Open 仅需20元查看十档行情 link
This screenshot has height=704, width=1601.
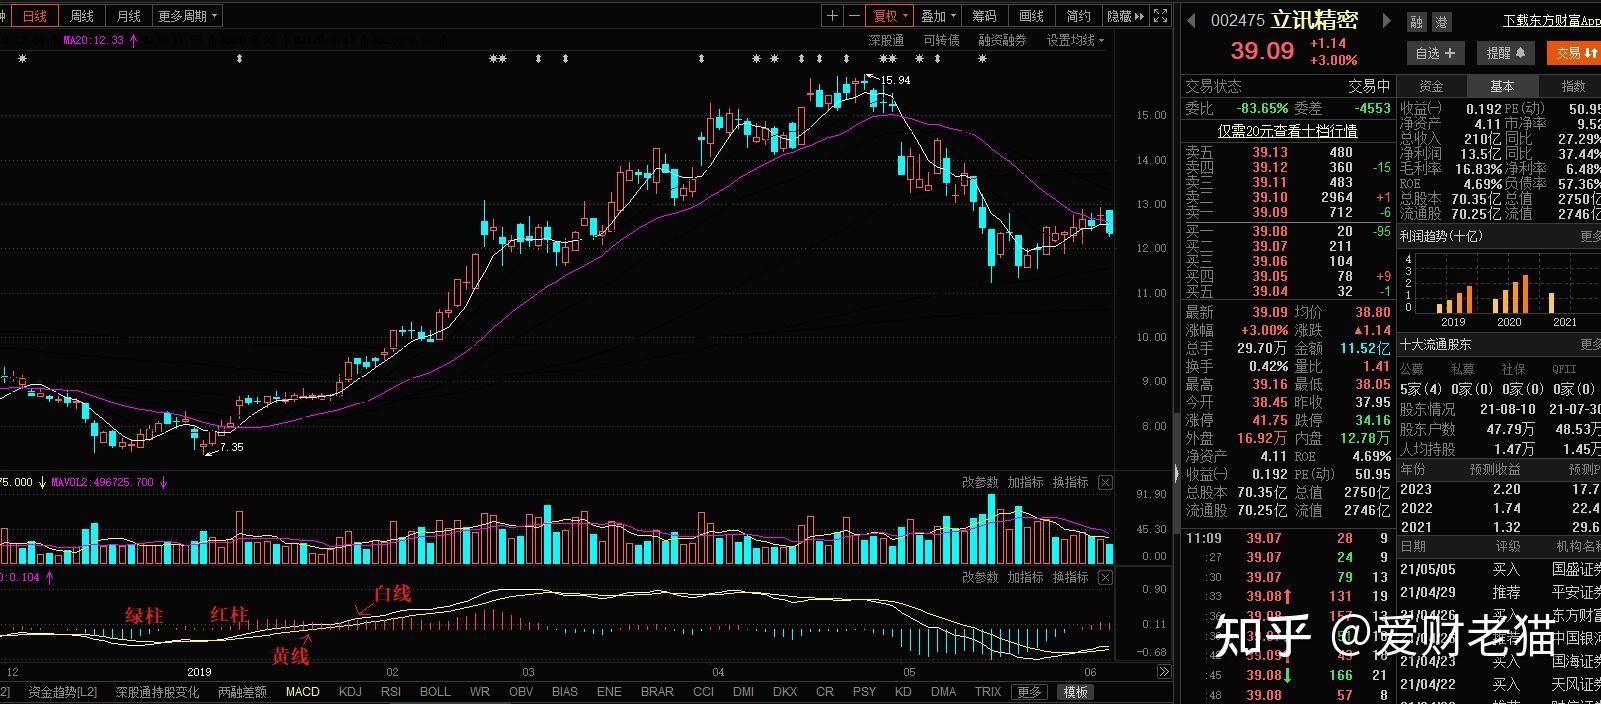click(1287, 131)
